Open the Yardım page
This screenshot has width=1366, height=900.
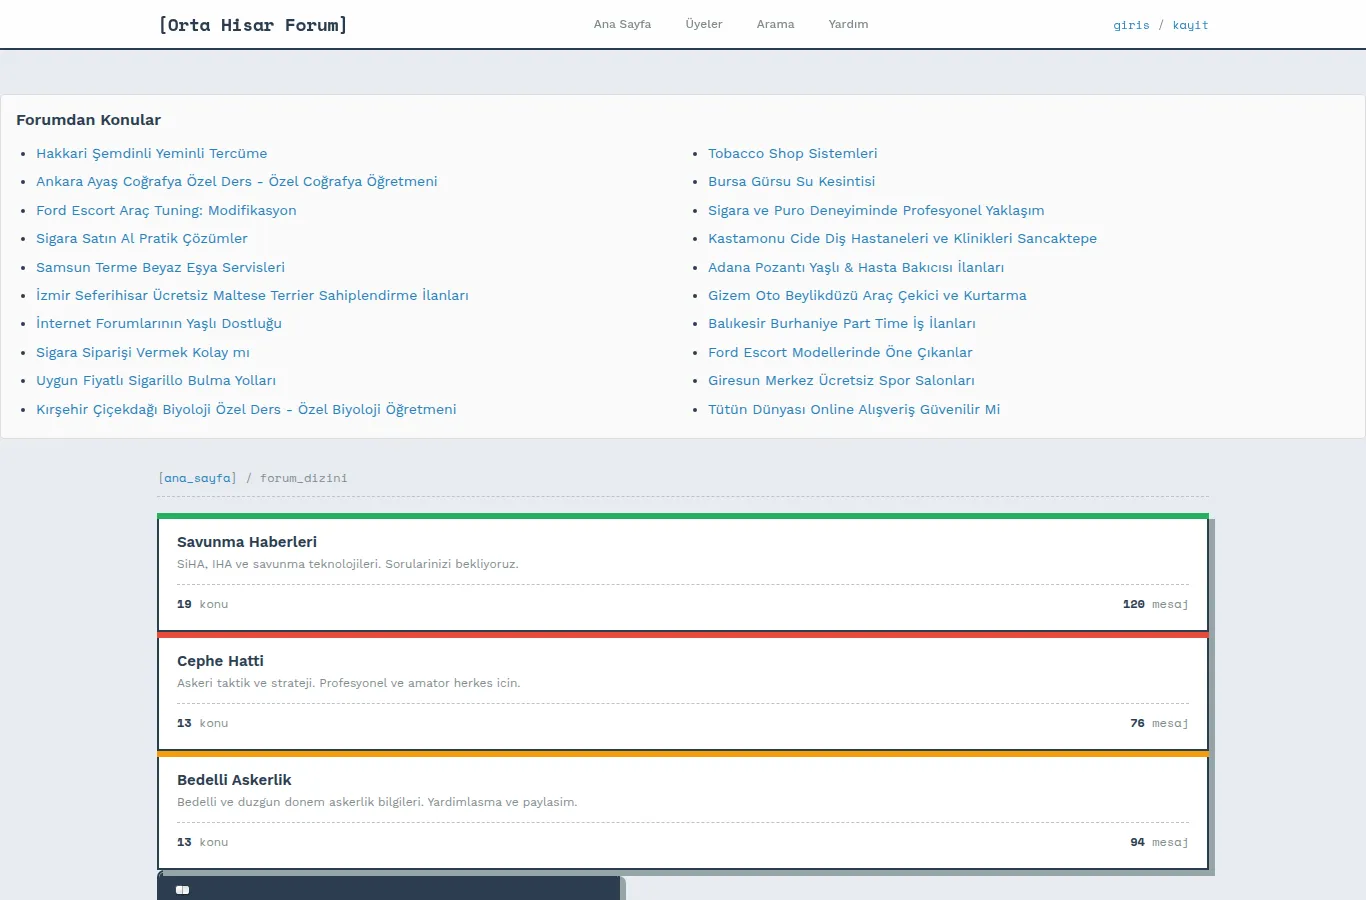(x=848, y=24)
